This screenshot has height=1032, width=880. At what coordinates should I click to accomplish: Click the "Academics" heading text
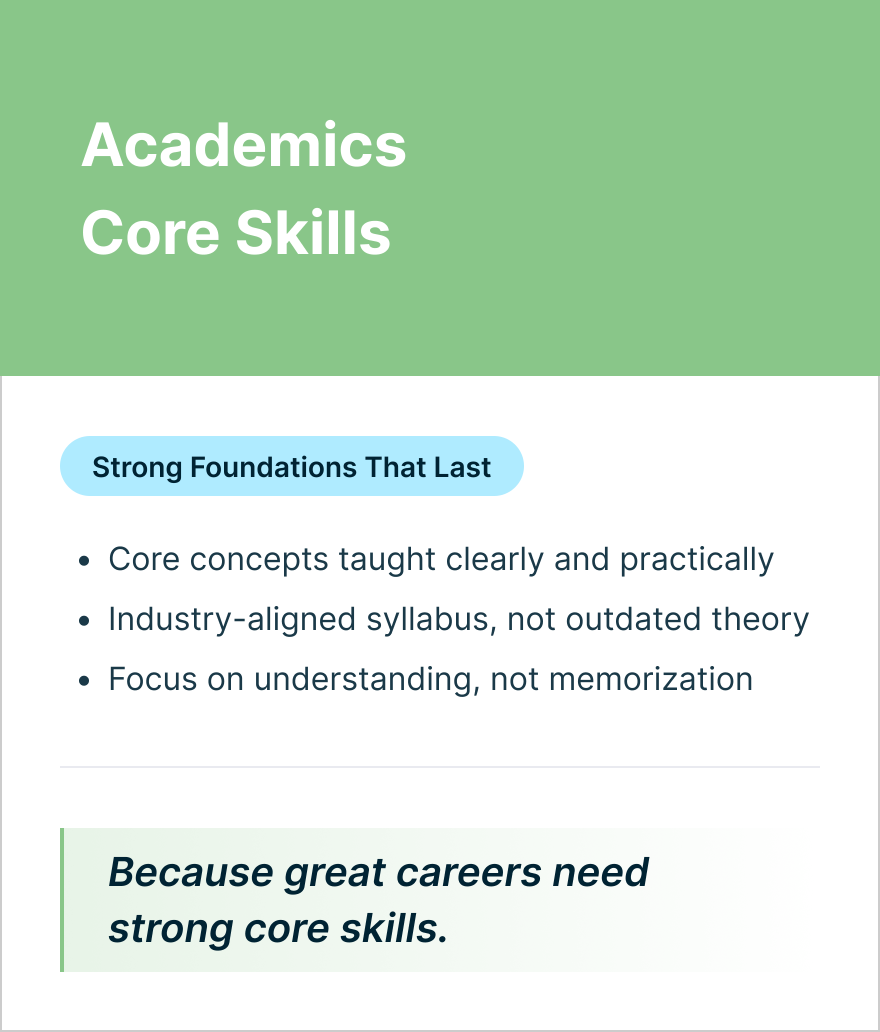pyautogui.click(x=244, y=146)
